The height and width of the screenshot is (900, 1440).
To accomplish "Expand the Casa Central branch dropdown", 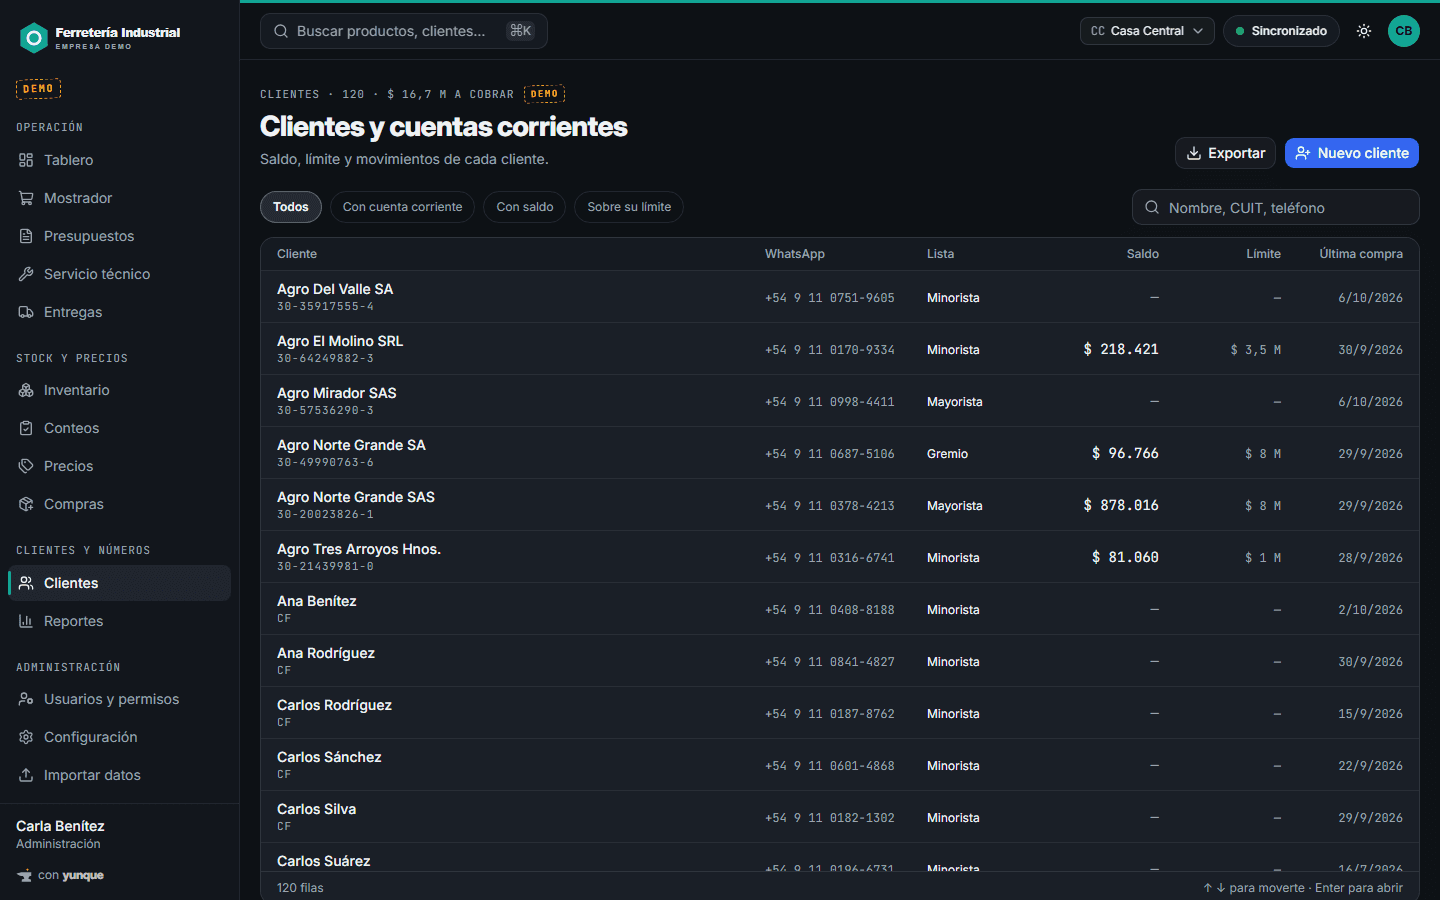I will pyautogui.click(x=1147, y=31).
